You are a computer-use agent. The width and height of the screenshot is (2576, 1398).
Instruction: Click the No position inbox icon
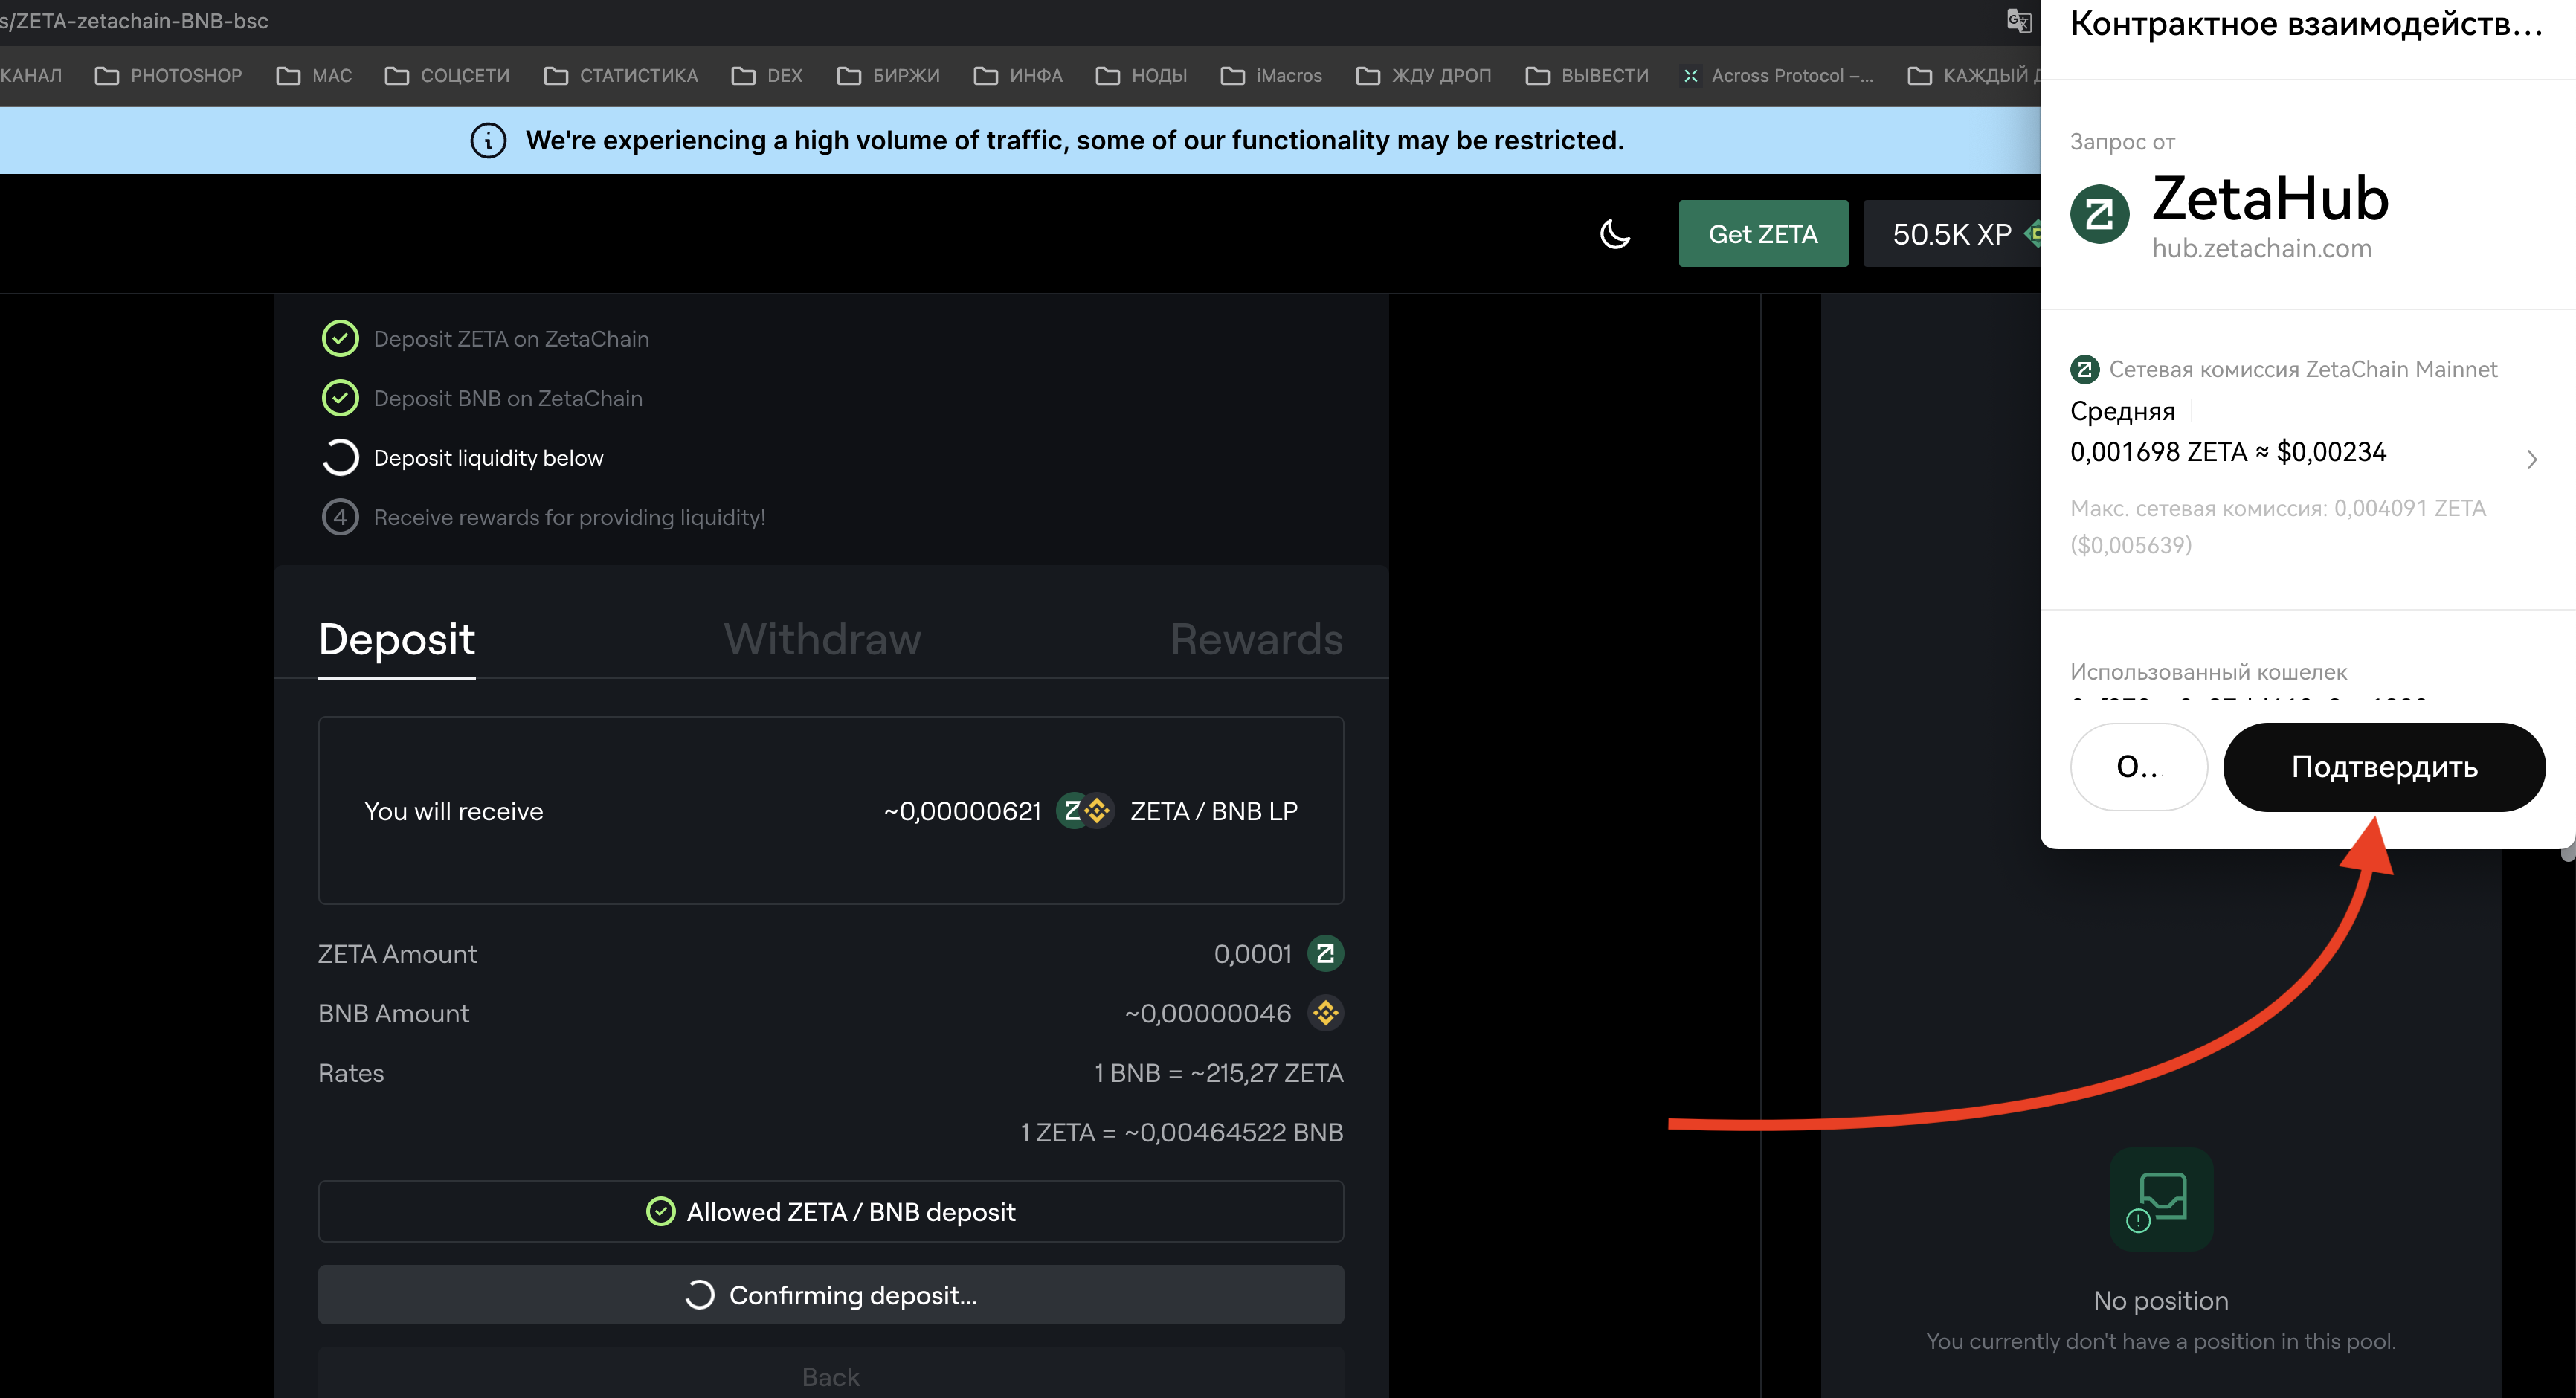coord(2161,1199)
